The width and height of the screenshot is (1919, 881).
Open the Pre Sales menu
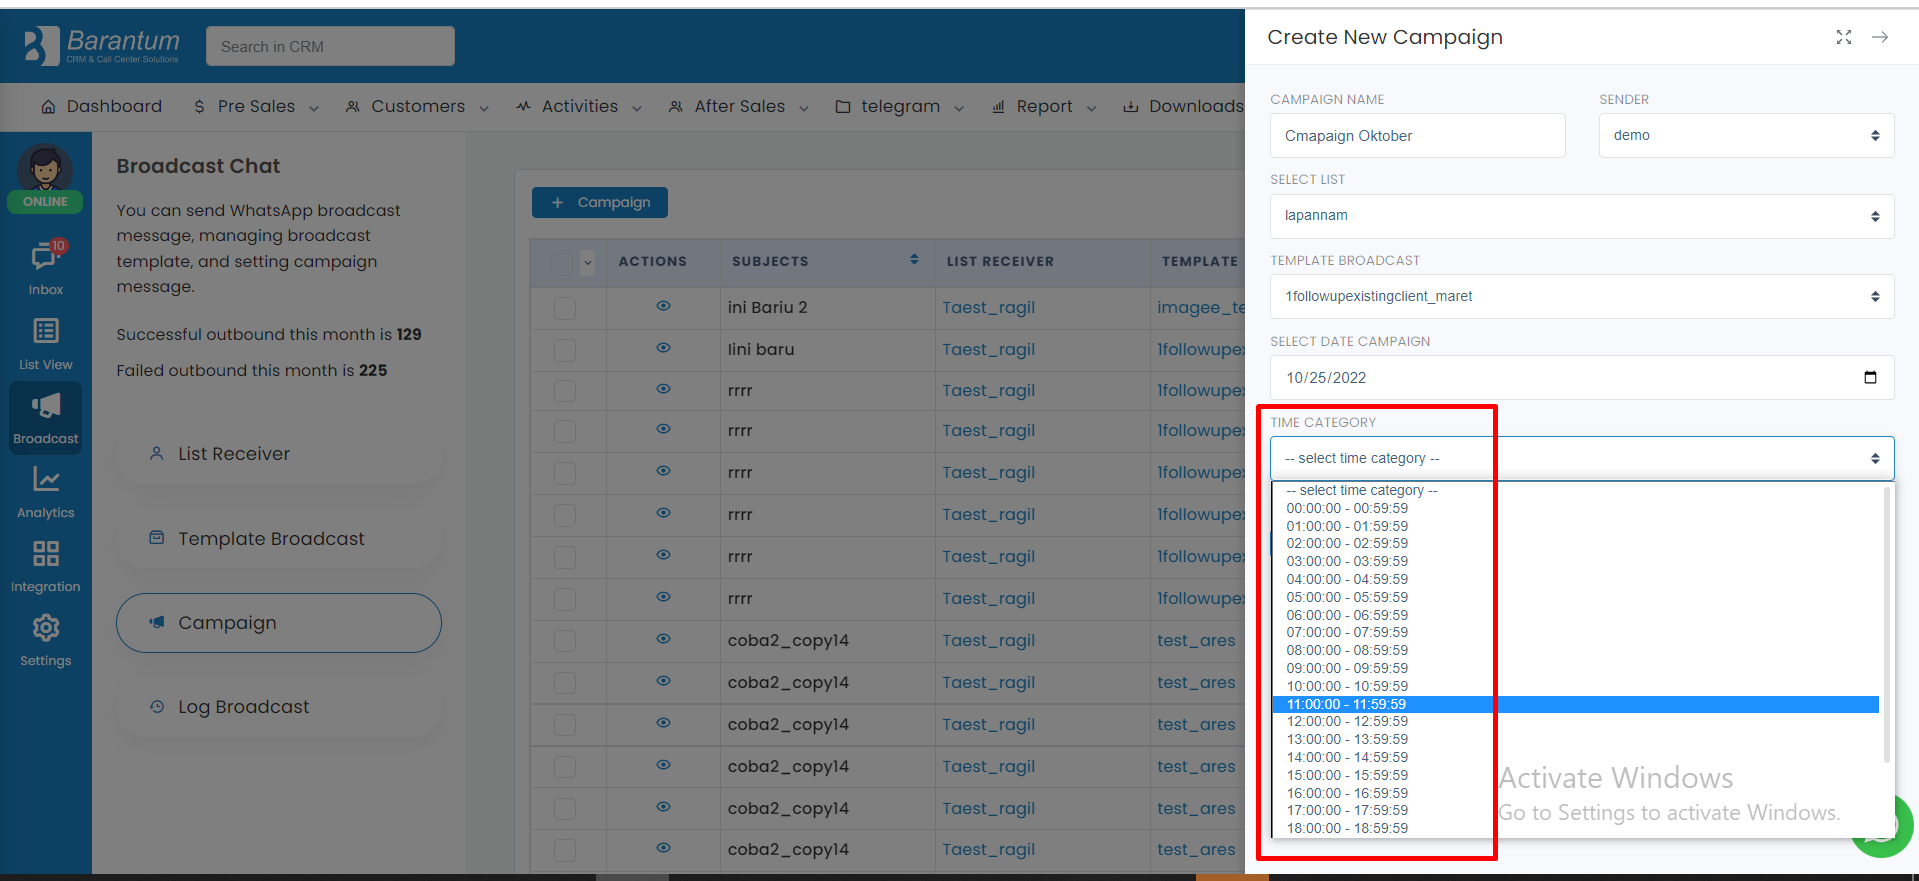[x=256, y=107]
